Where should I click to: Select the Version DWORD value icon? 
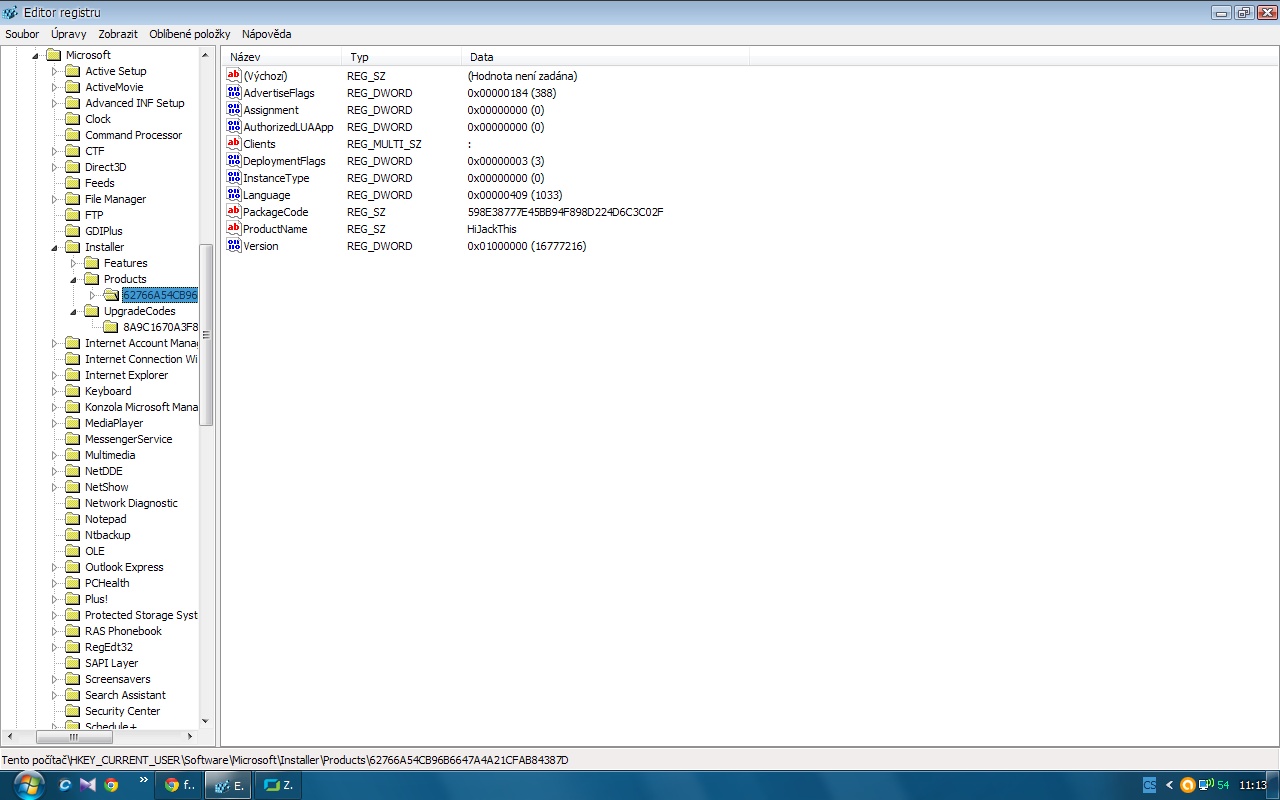click(x=234, y=245)
